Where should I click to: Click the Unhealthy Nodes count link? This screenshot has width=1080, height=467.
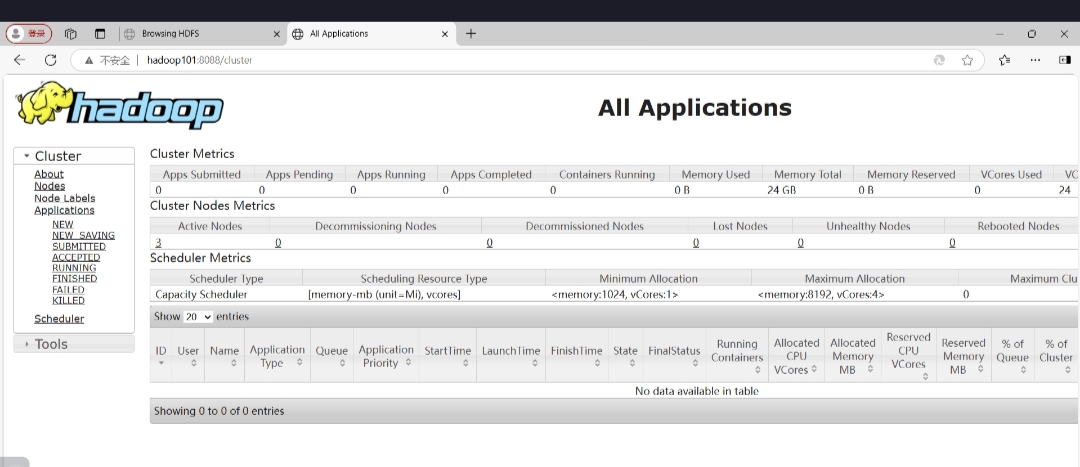coord(800,242)
